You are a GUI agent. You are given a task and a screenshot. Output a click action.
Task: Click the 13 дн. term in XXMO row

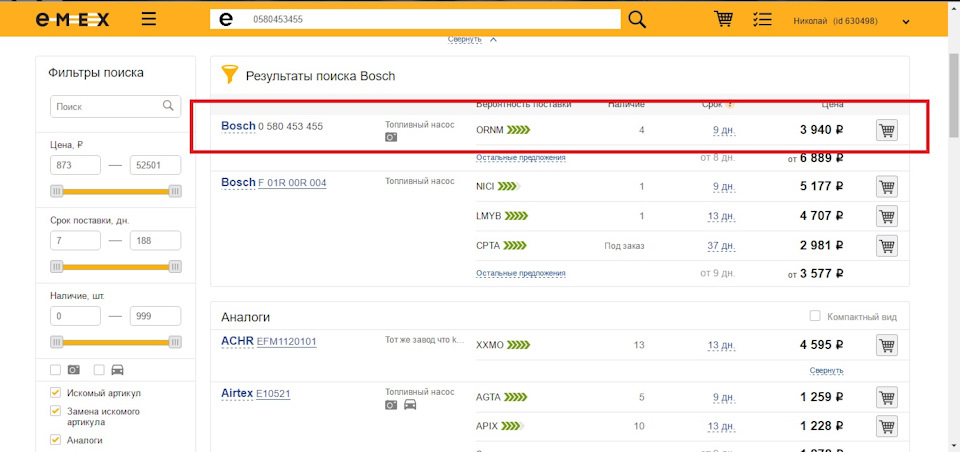pyautogui.click(x=722, y=345)
